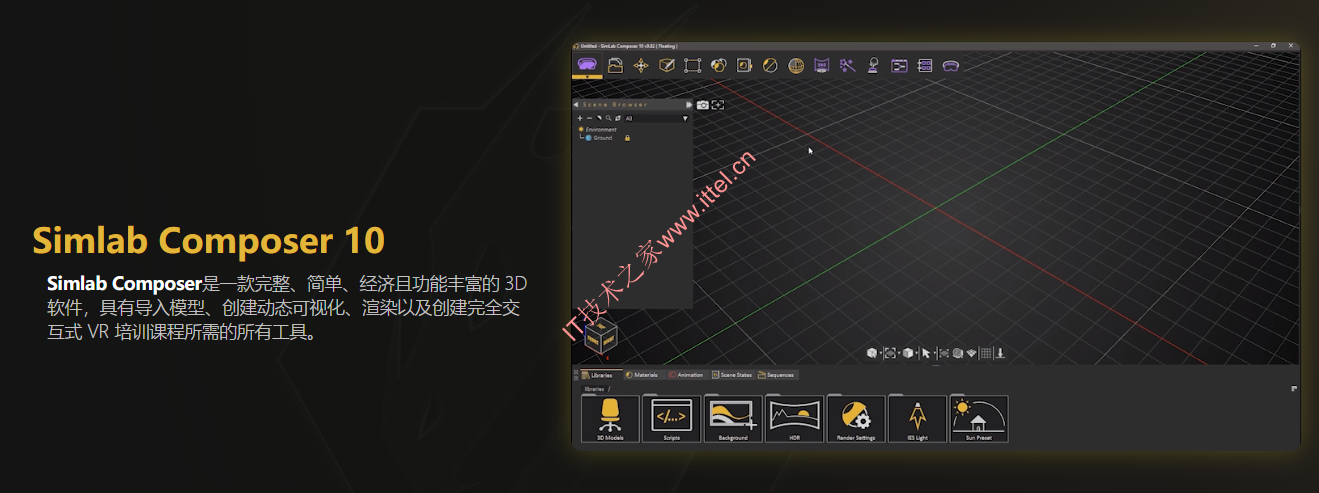Select the Ground node in scene tree

597,138
